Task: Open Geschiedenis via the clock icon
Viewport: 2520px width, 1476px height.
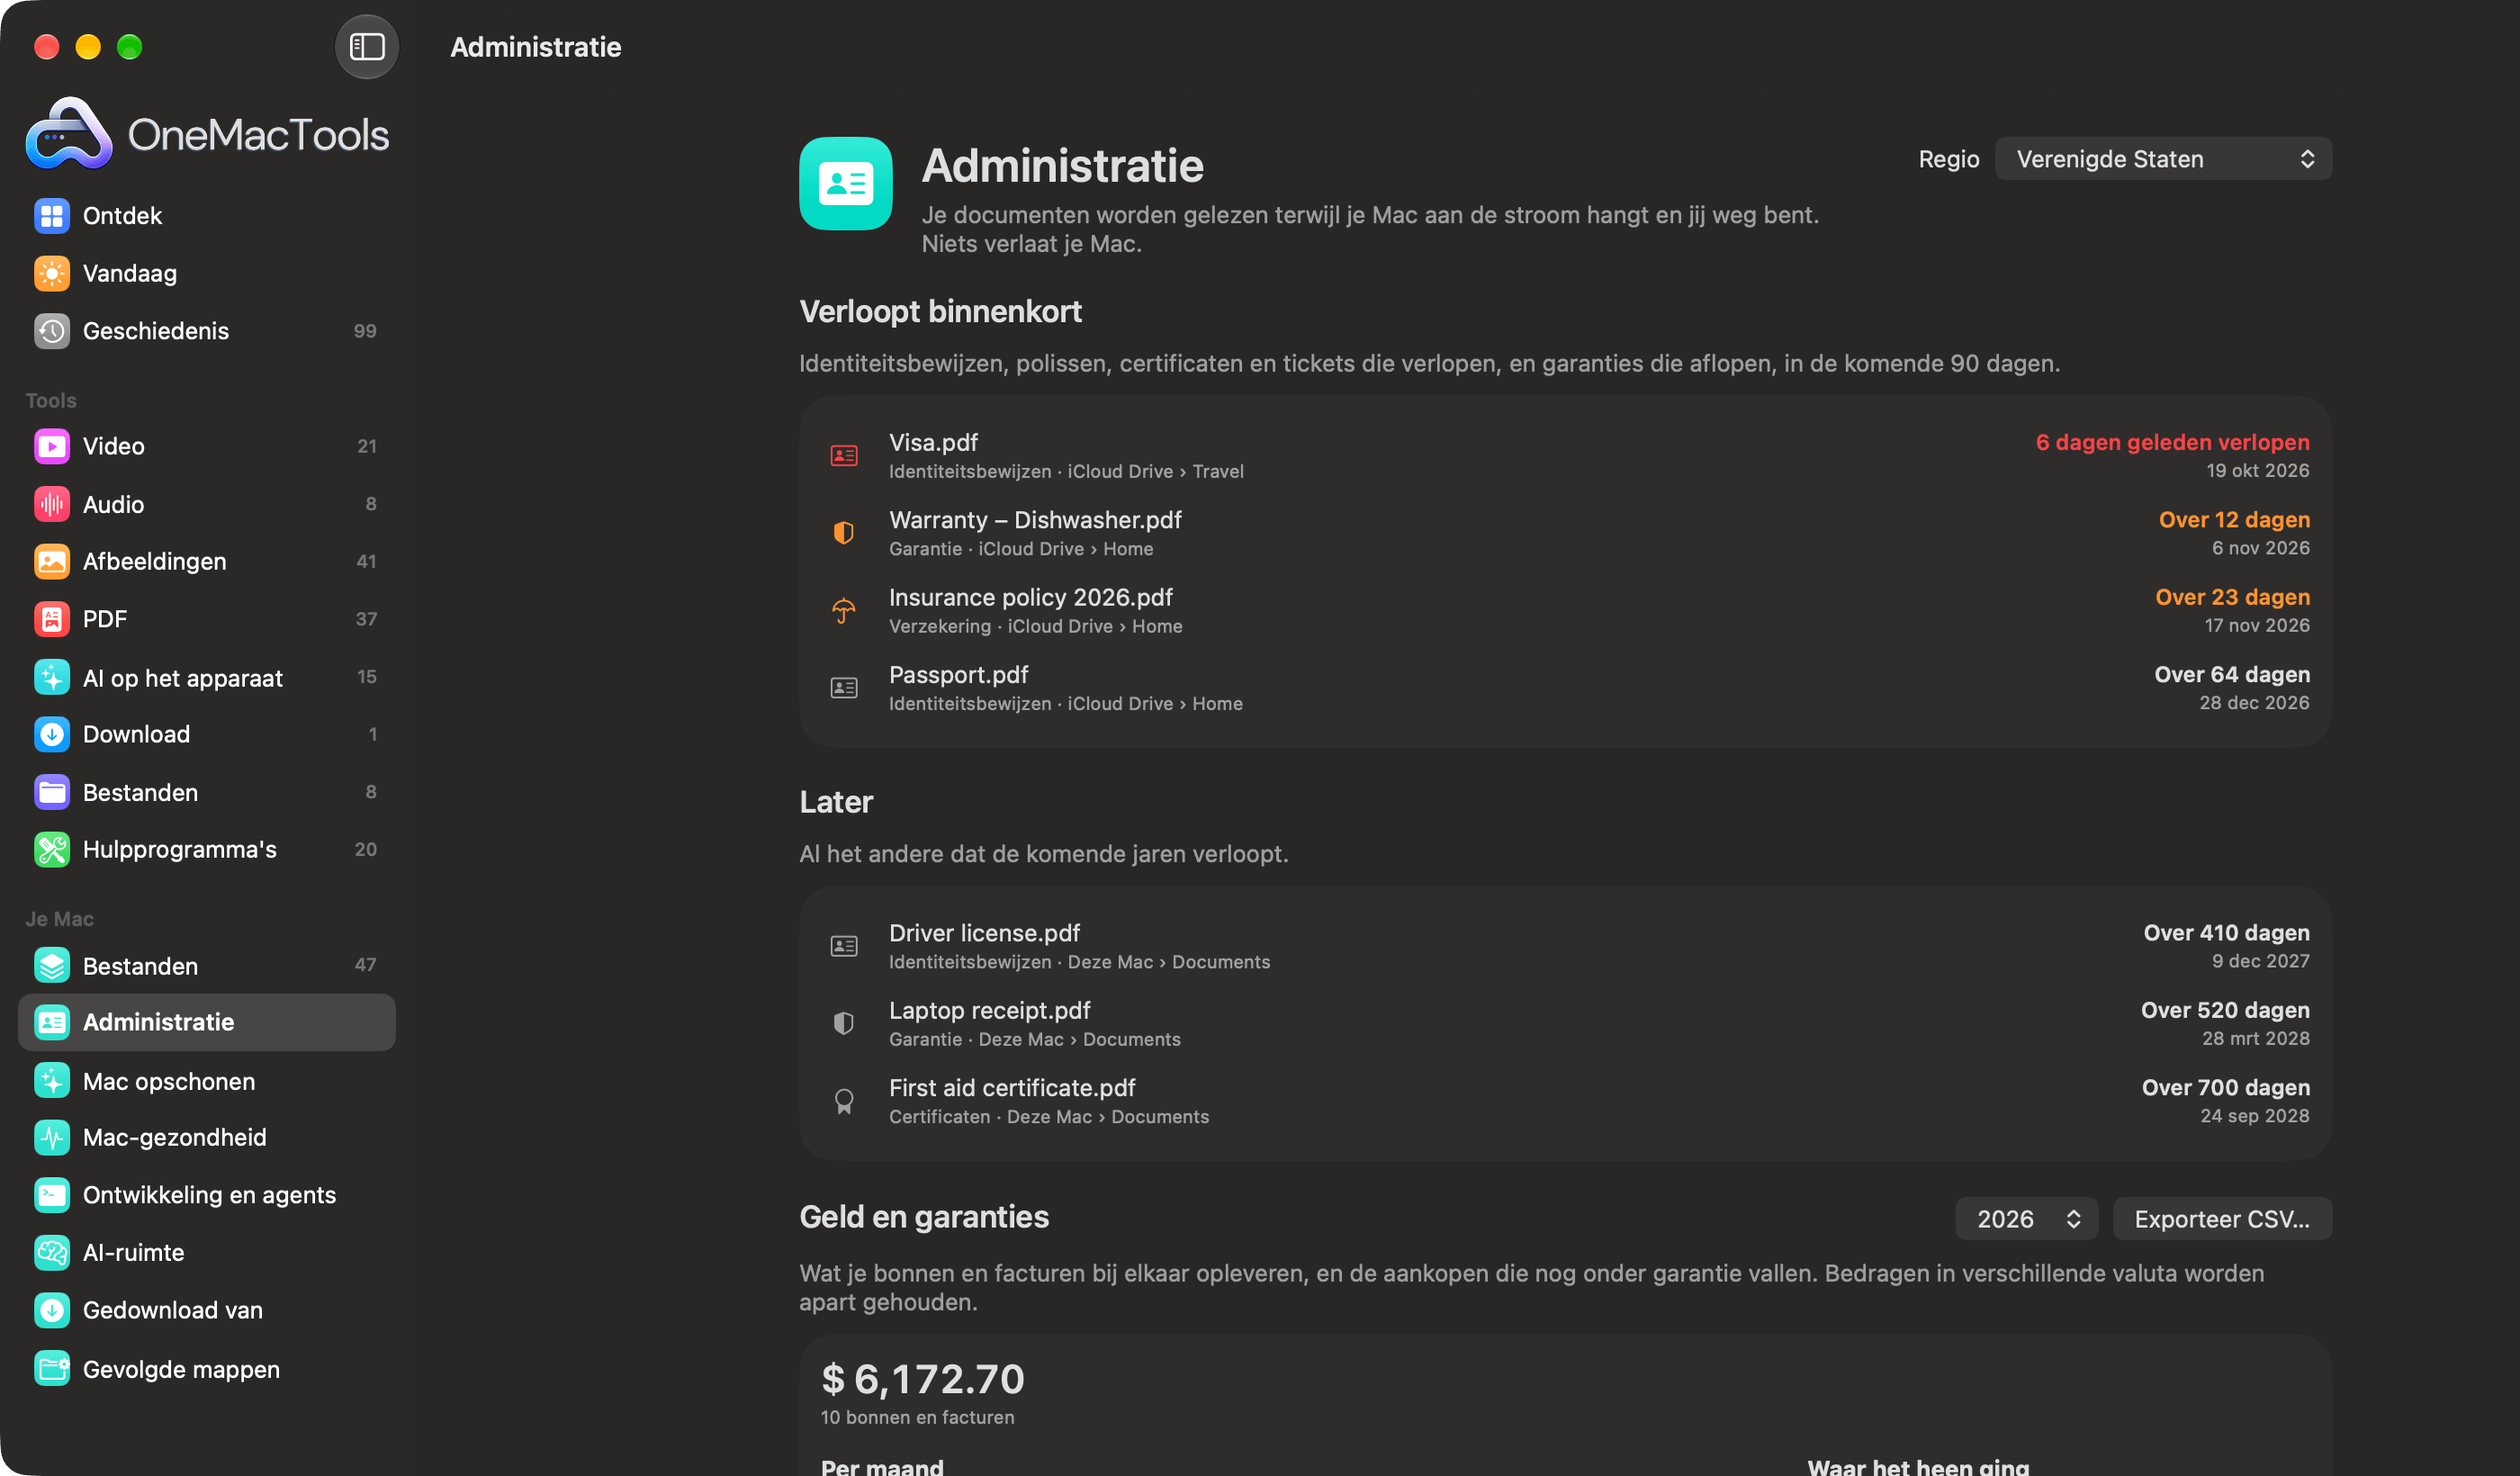Action: coord(52,331)
